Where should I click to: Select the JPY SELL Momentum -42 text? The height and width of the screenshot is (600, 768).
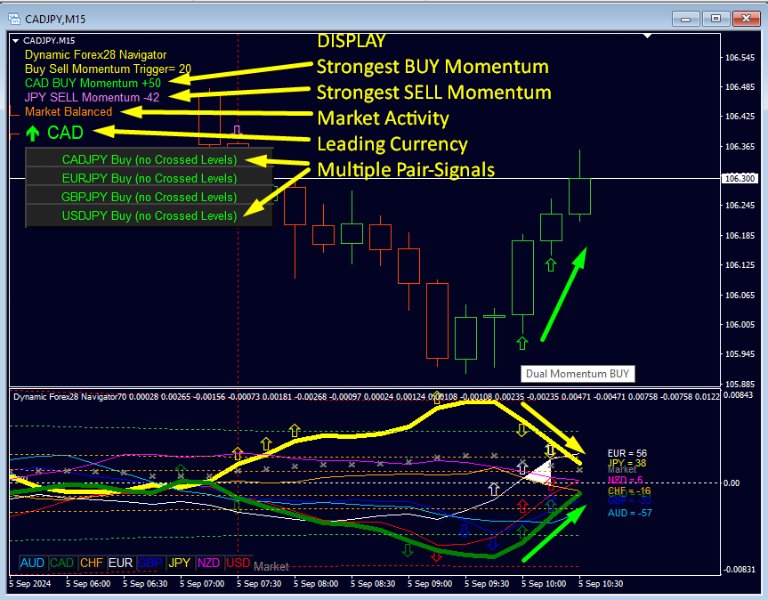coord(92,97)
